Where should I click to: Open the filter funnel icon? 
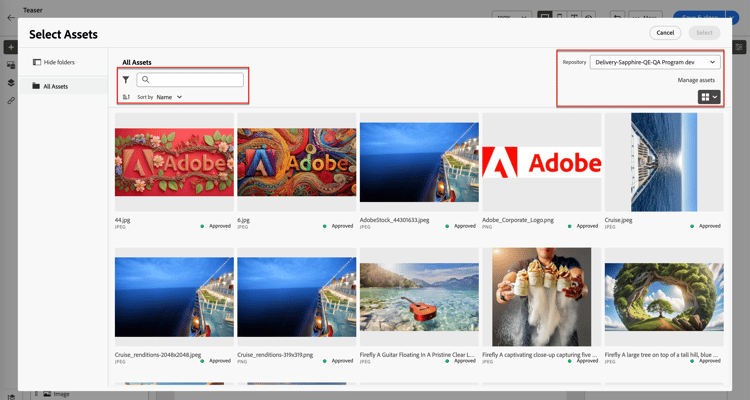126,80
